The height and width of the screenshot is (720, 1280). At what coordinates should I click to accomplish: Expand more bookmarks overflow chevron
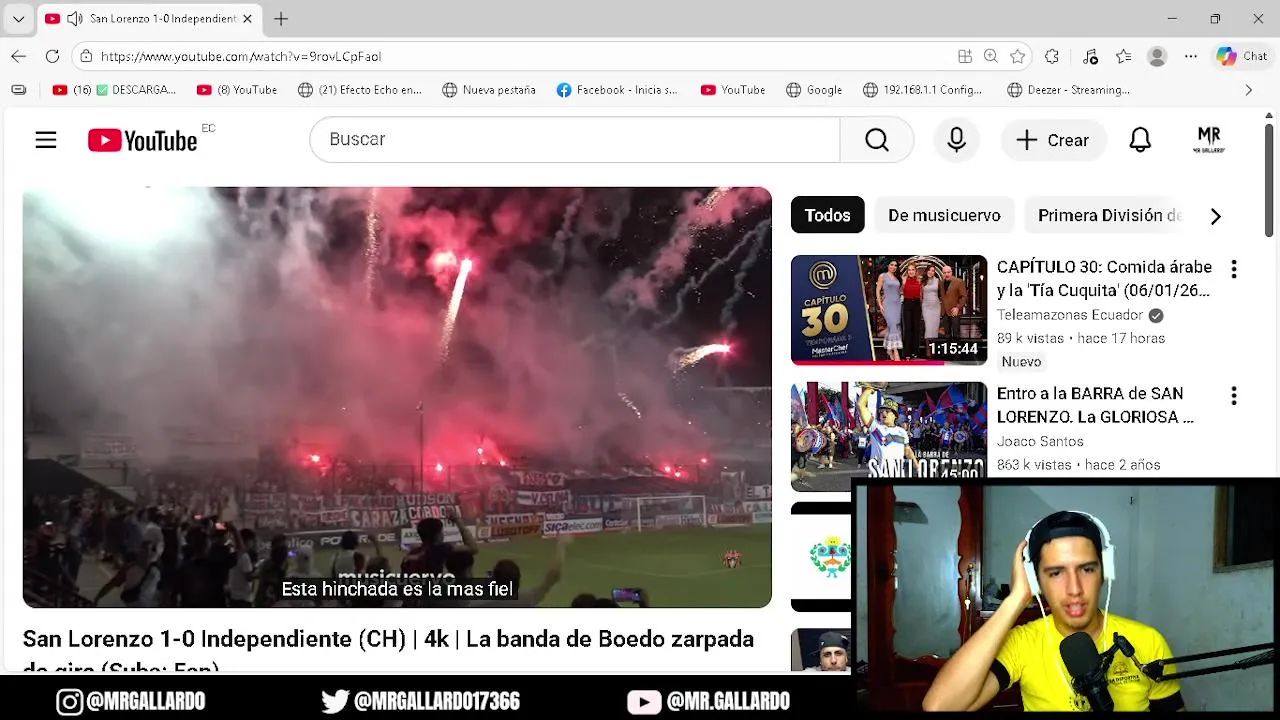[x=1248, y=90]
